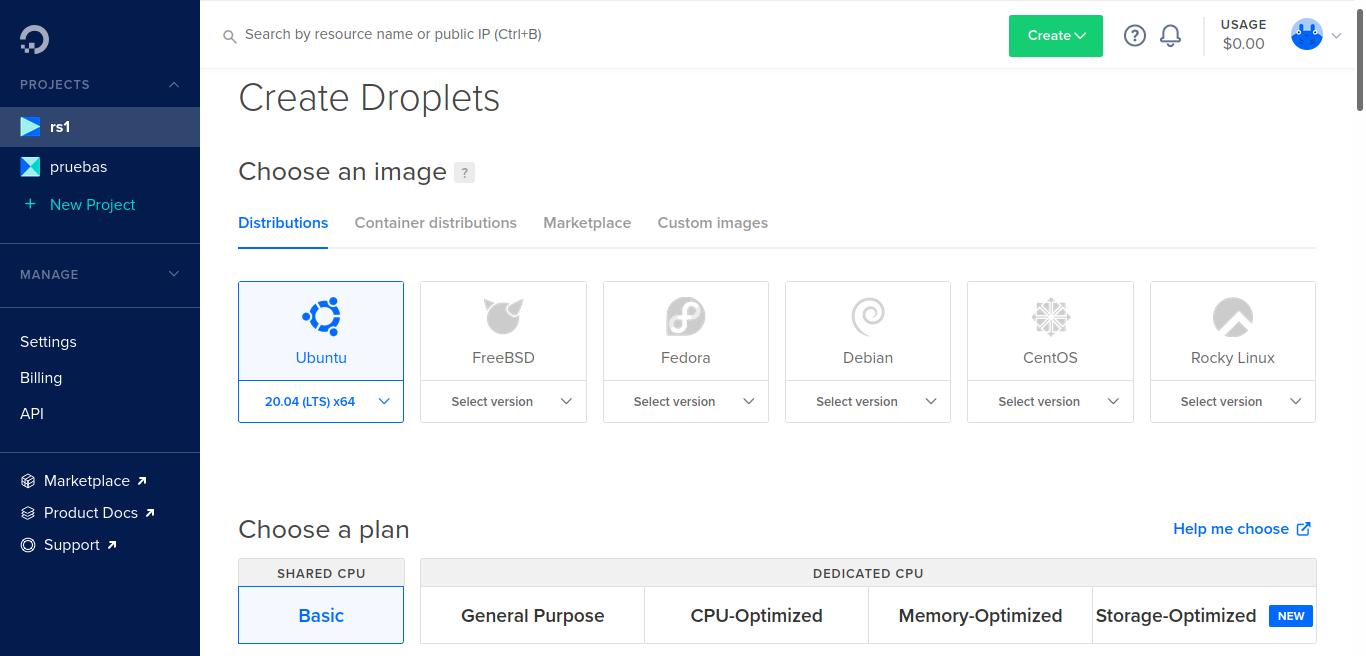Viewport: 1366px width, 656px height.
Task: Click the pruebas project icon
Action: point(30,167)
